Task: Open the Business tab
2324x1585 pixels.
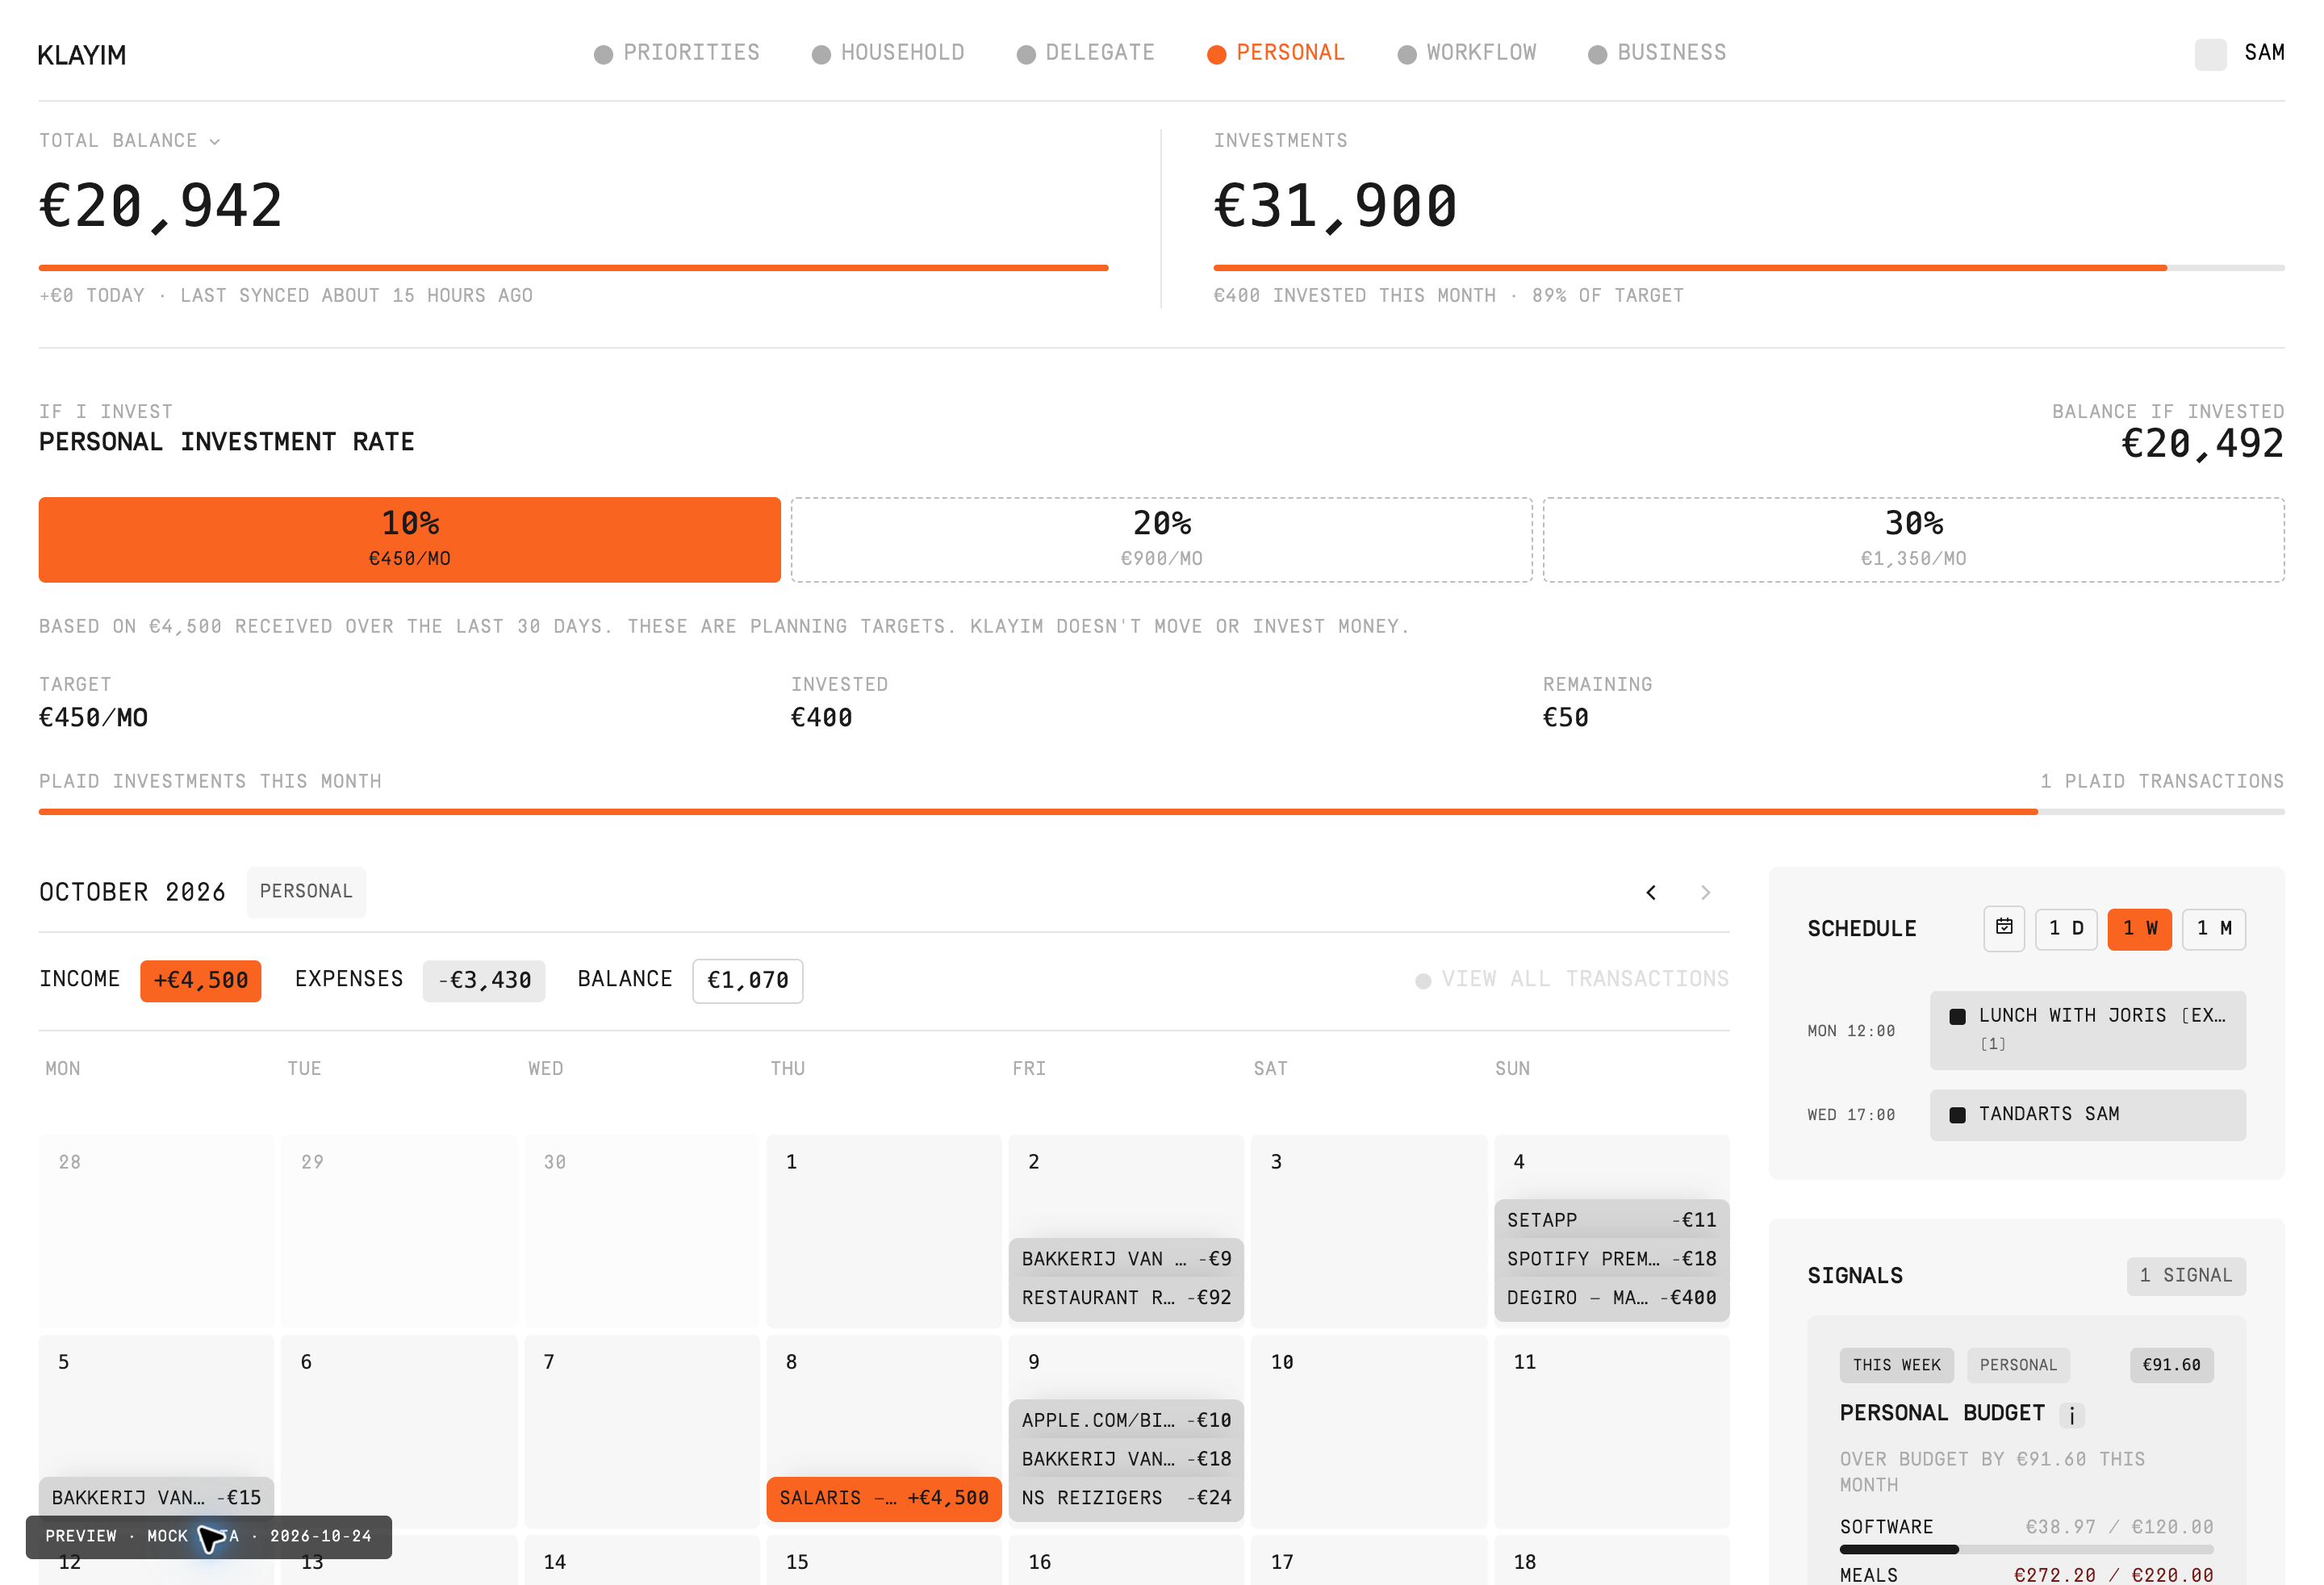Action: pyautogui.click(x=1657, y=53)
